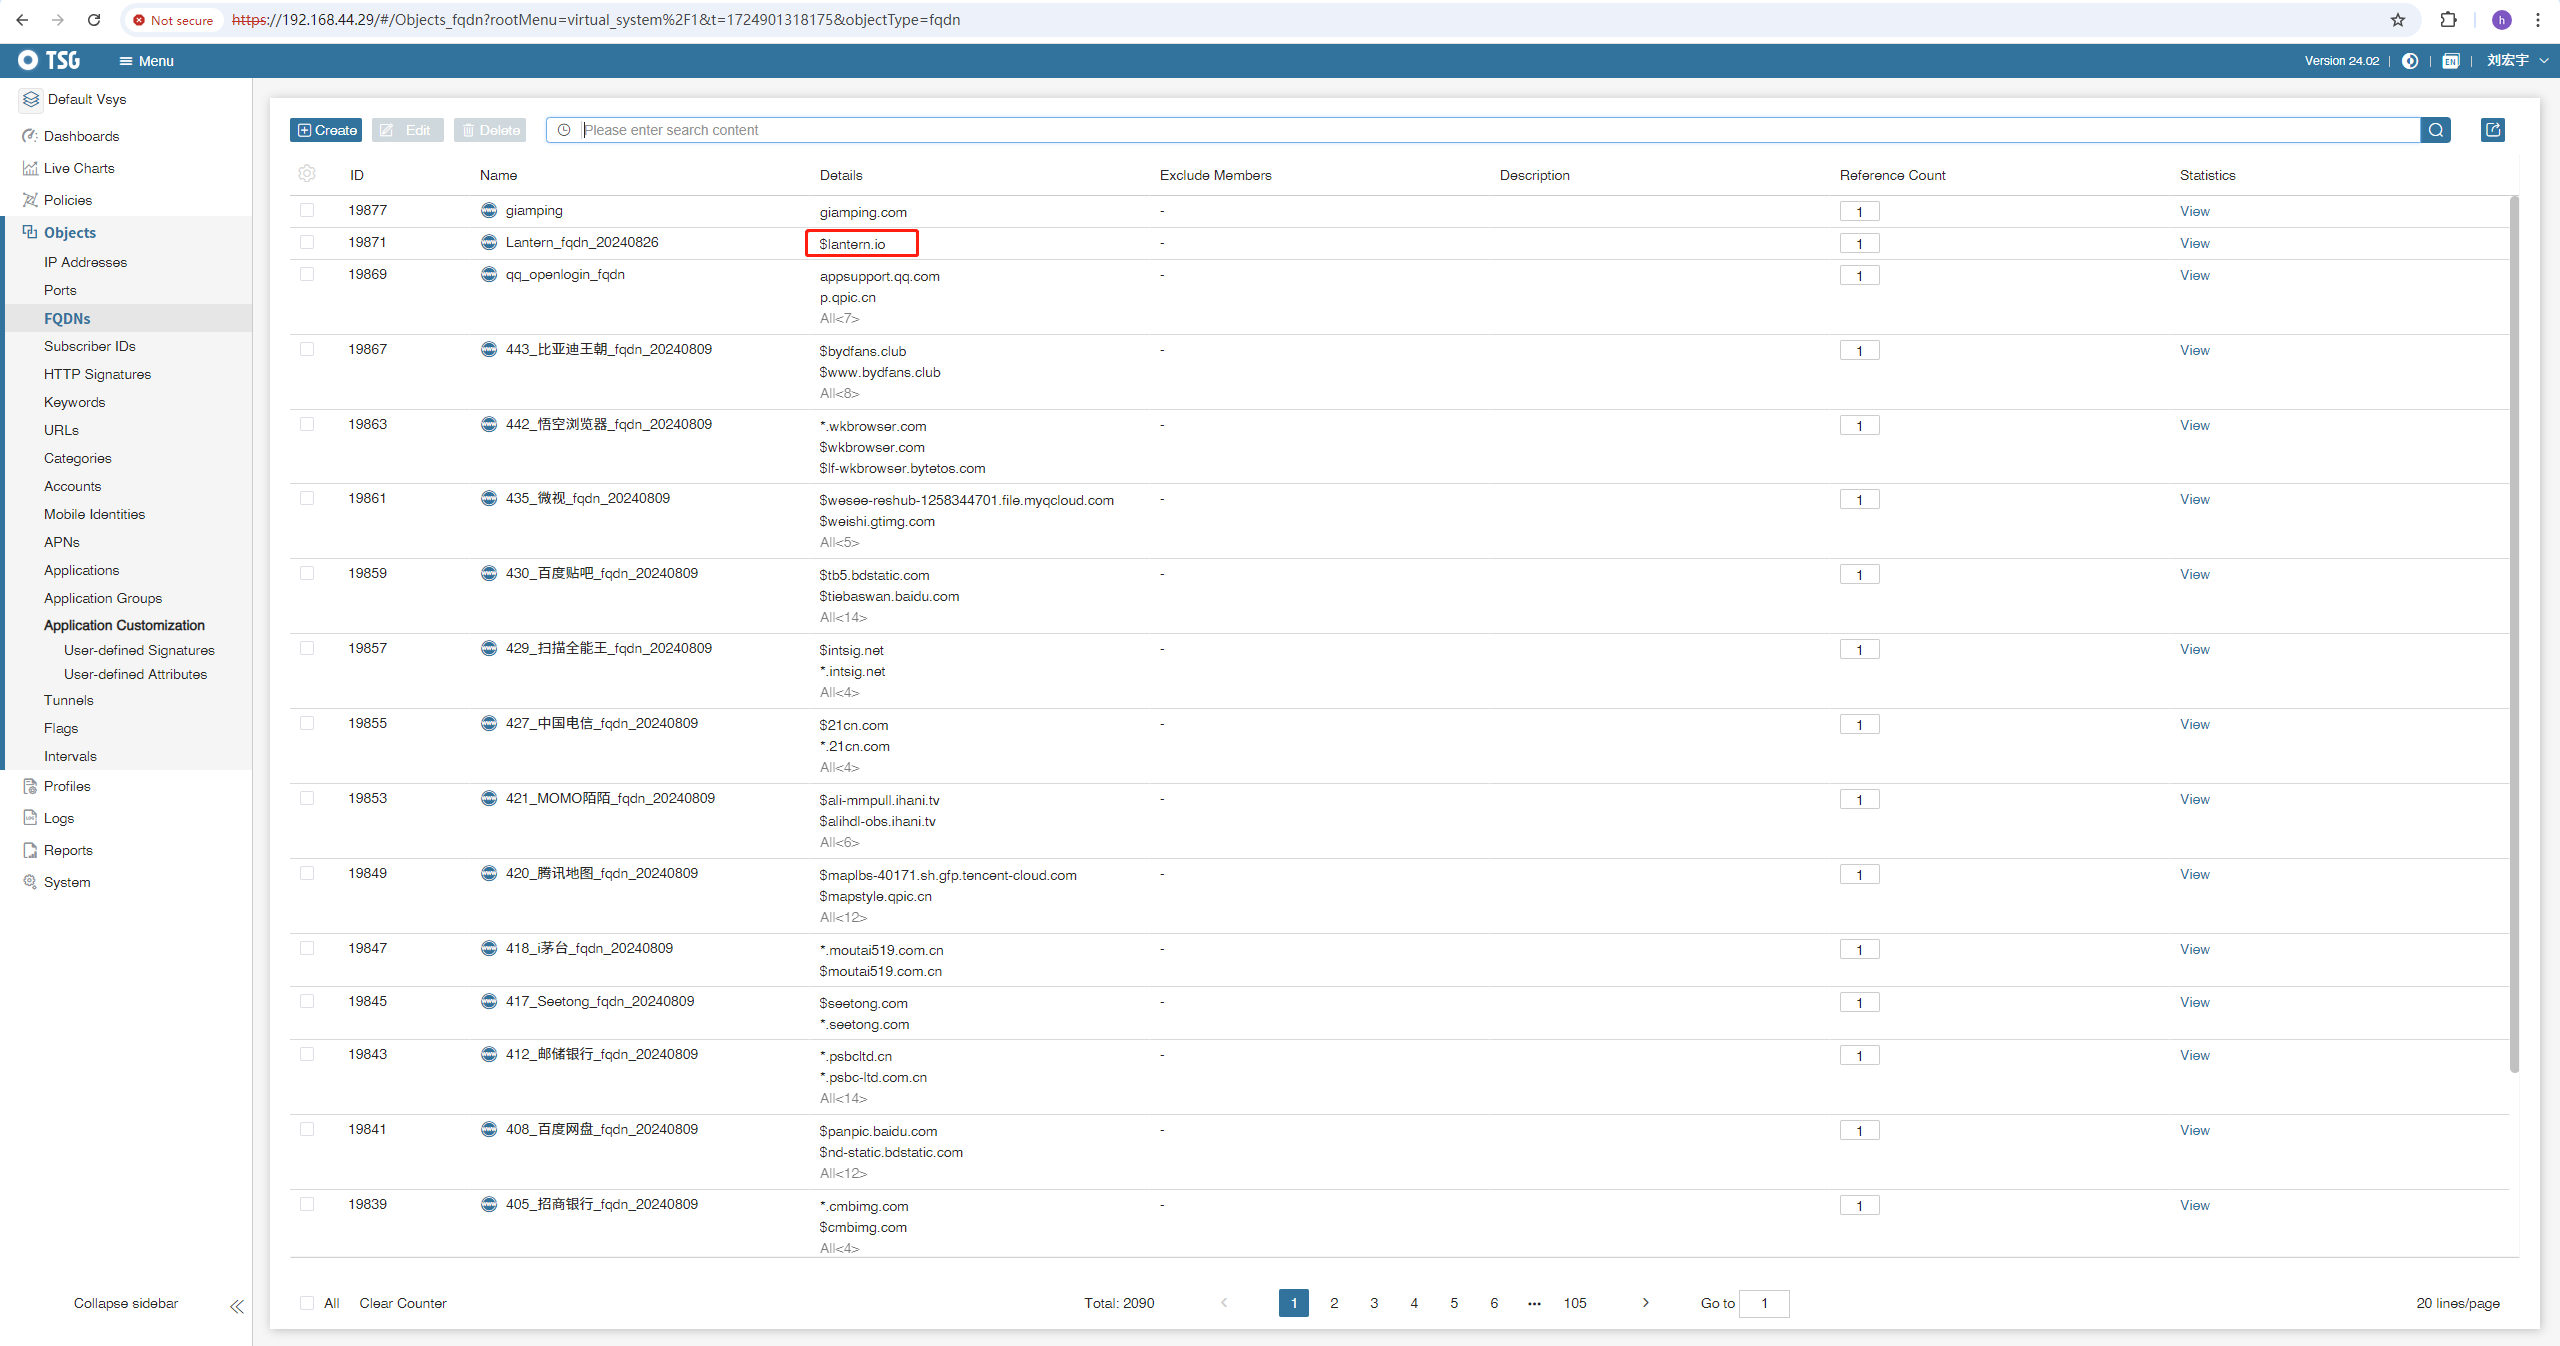Check the box for ID 19877
This screenshot has width=2560, height=1346.
[307, 210]
